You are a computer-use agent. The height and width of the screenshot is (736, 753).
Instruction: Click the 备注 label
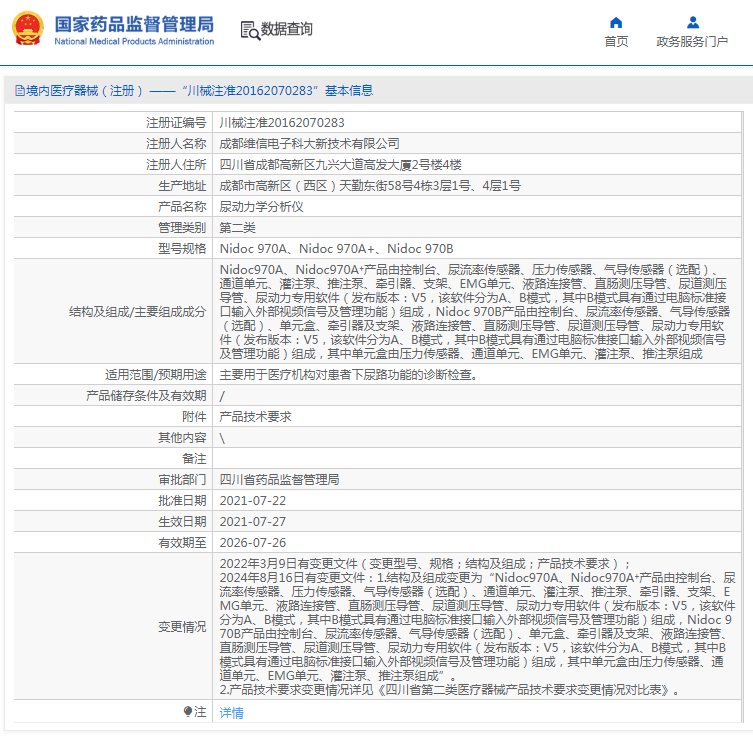(194, 458)
